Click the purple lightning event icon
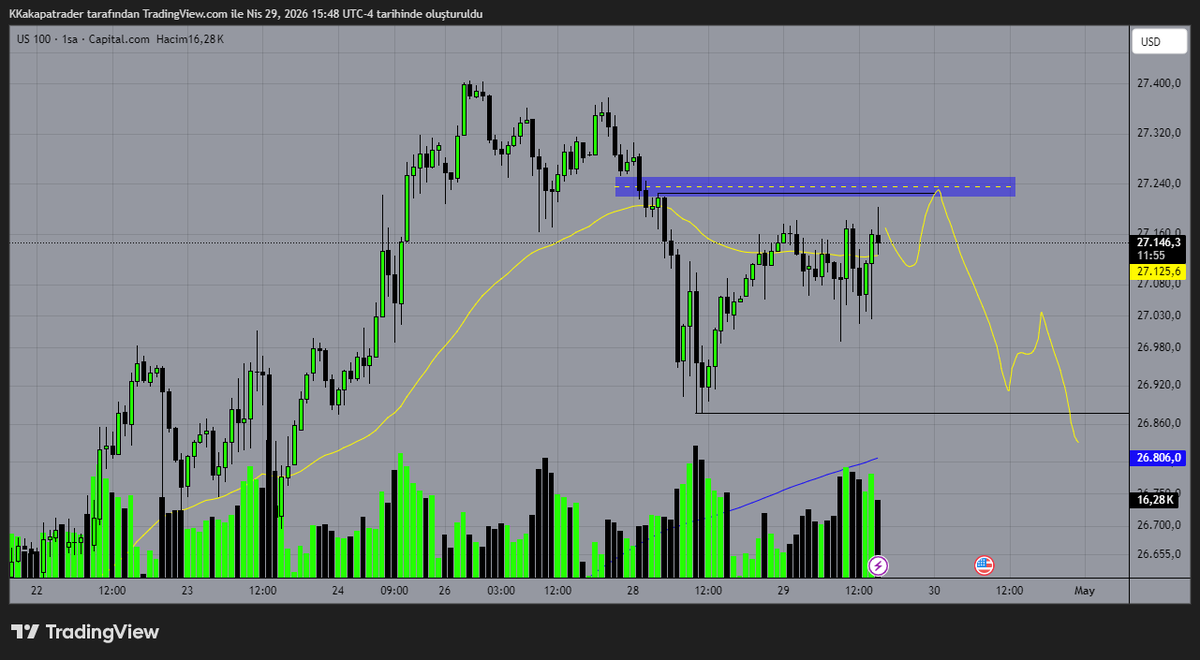 (878, 566)
